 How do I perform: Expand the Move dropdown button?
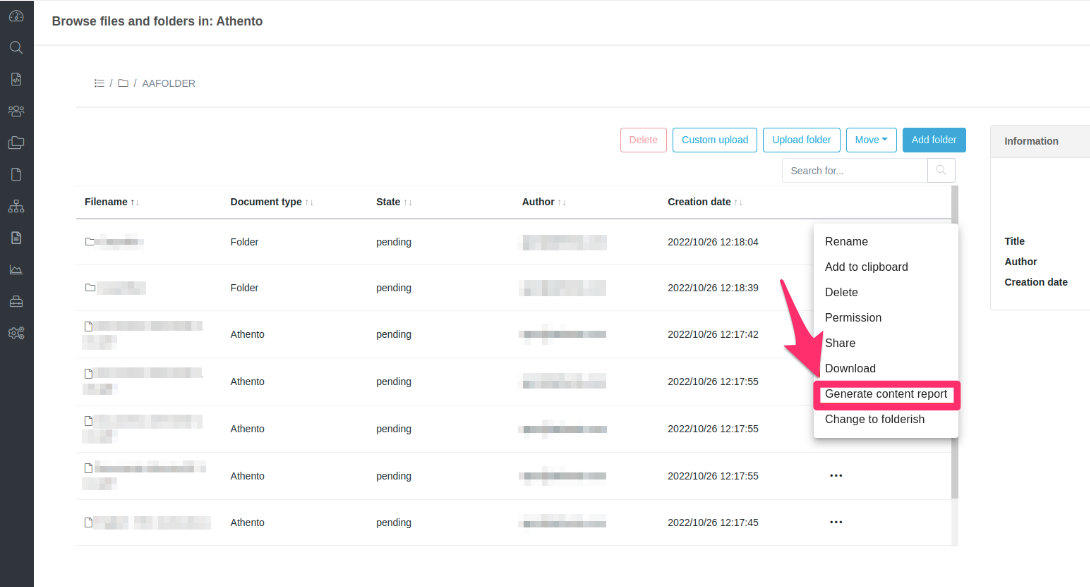point(870,140)
